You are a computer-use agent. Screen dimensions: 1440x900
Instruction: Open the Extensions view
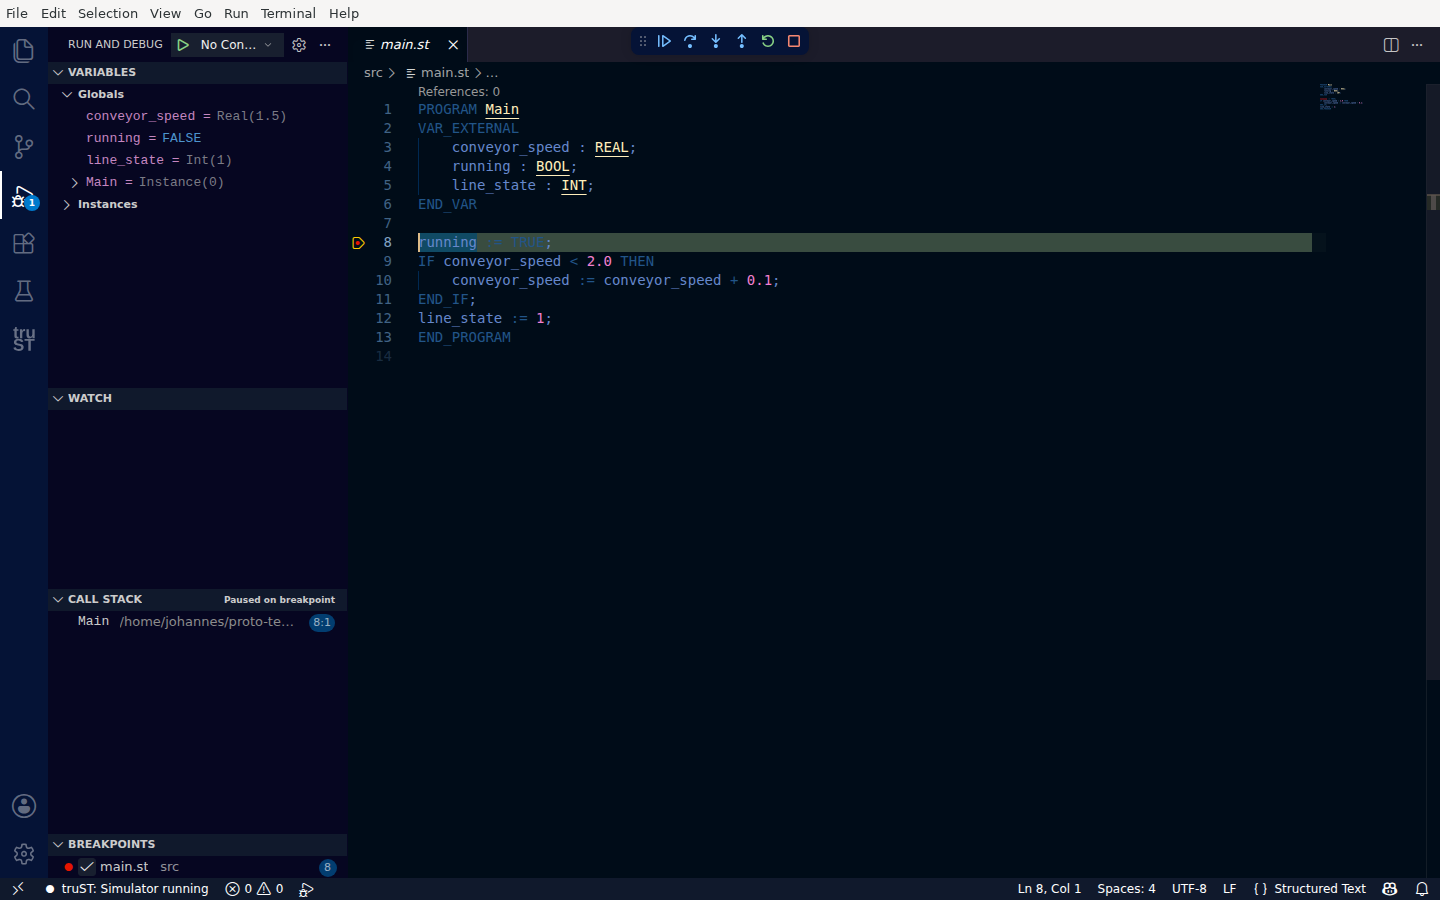point(24,243)
